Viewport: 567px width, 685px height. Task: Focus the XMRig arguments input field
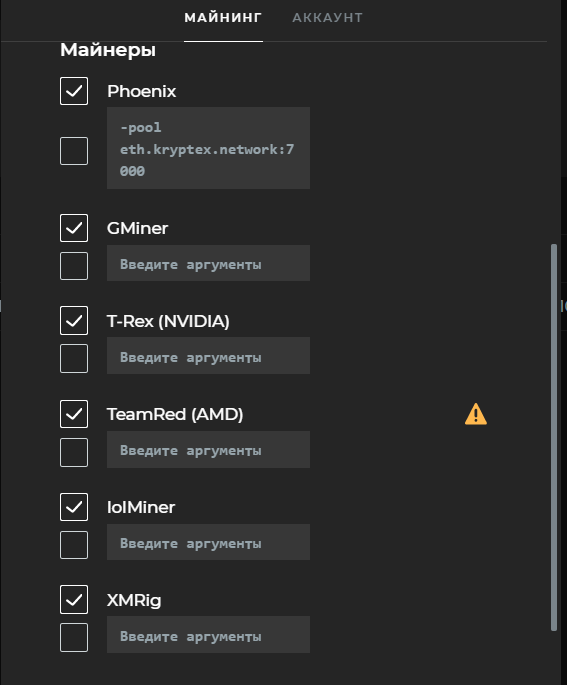tap(208, 634)
